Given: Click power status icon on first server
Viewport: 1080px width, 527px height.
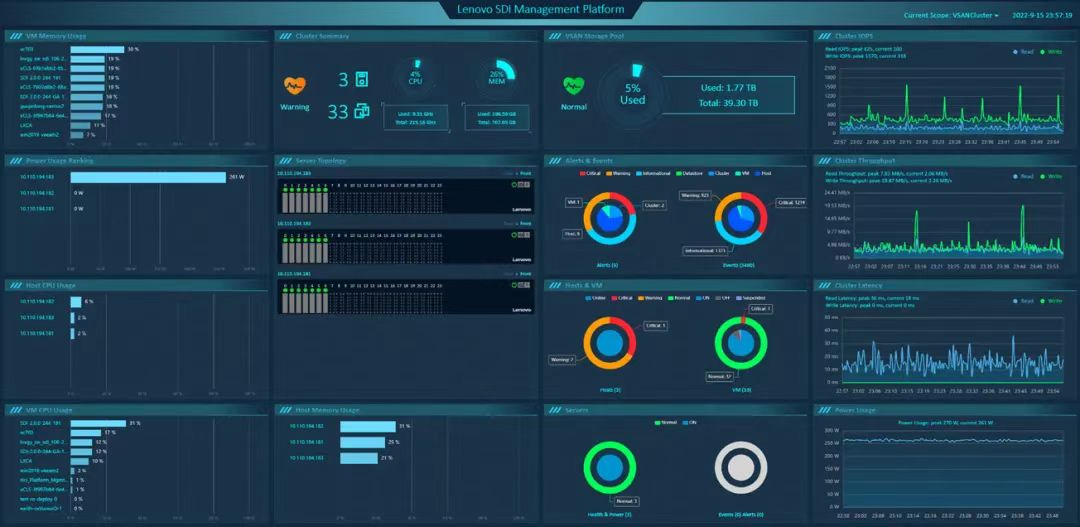Looking at the screenshot, I should [515, 184].
